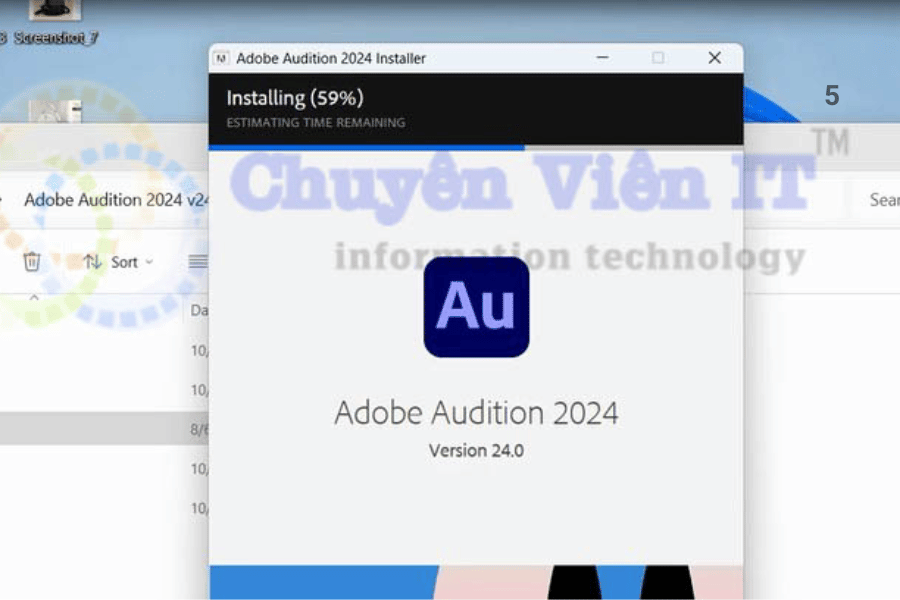Minimize the Adobe Audition 2024 Installer window
The width and height of the screenshot is (900, 600).
tap(602, 58)
